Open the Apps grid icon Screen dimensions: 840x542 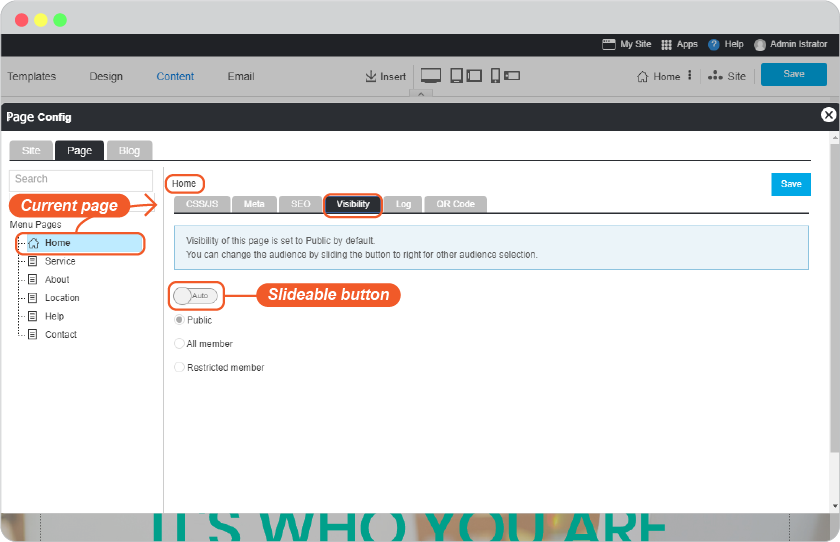click(666, 44)
